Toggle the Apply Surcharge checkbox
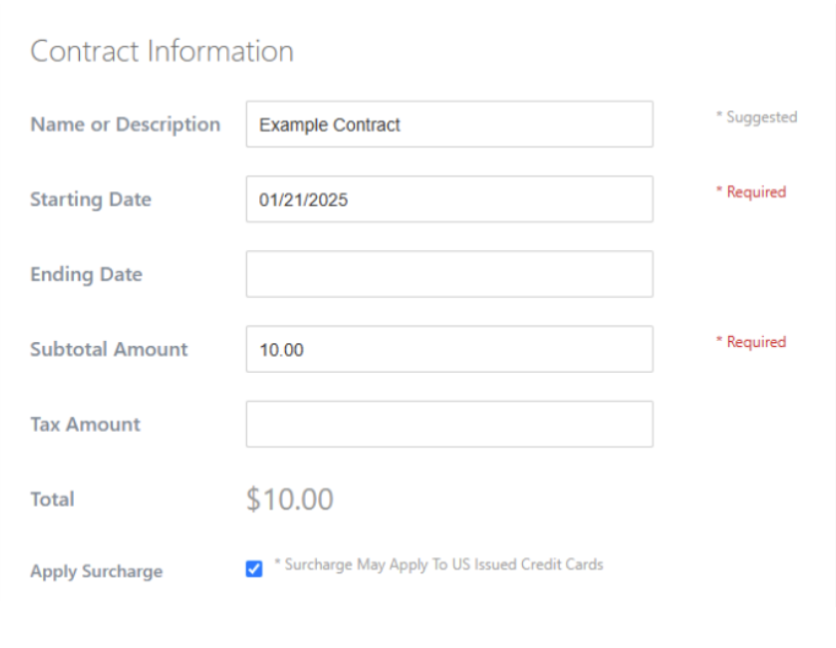836x648 pixels. 254,569
